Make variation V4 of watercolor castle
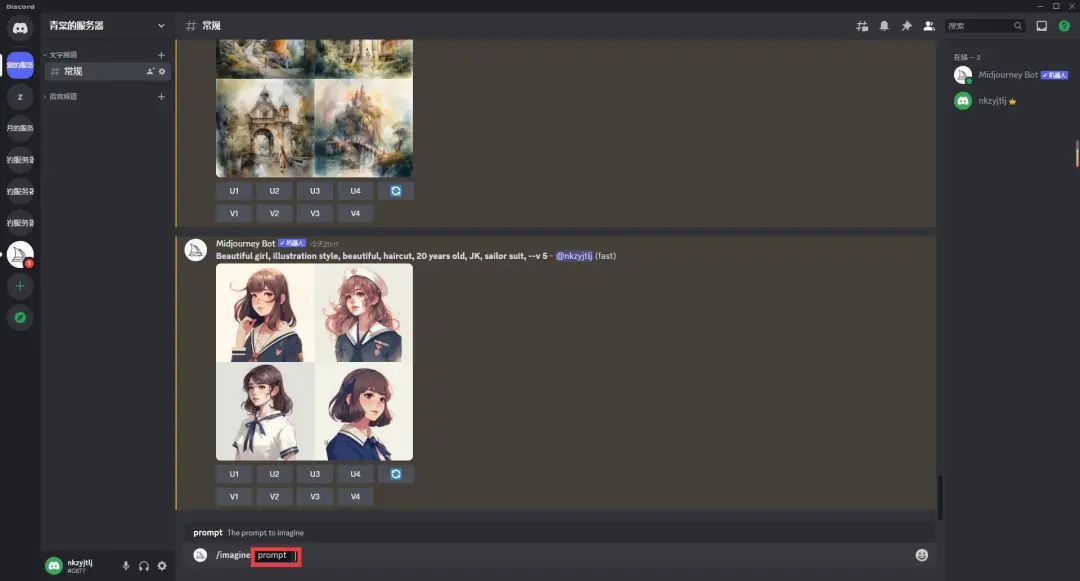The width and height of the screenshot is (1080, 581). click(355, 213)
